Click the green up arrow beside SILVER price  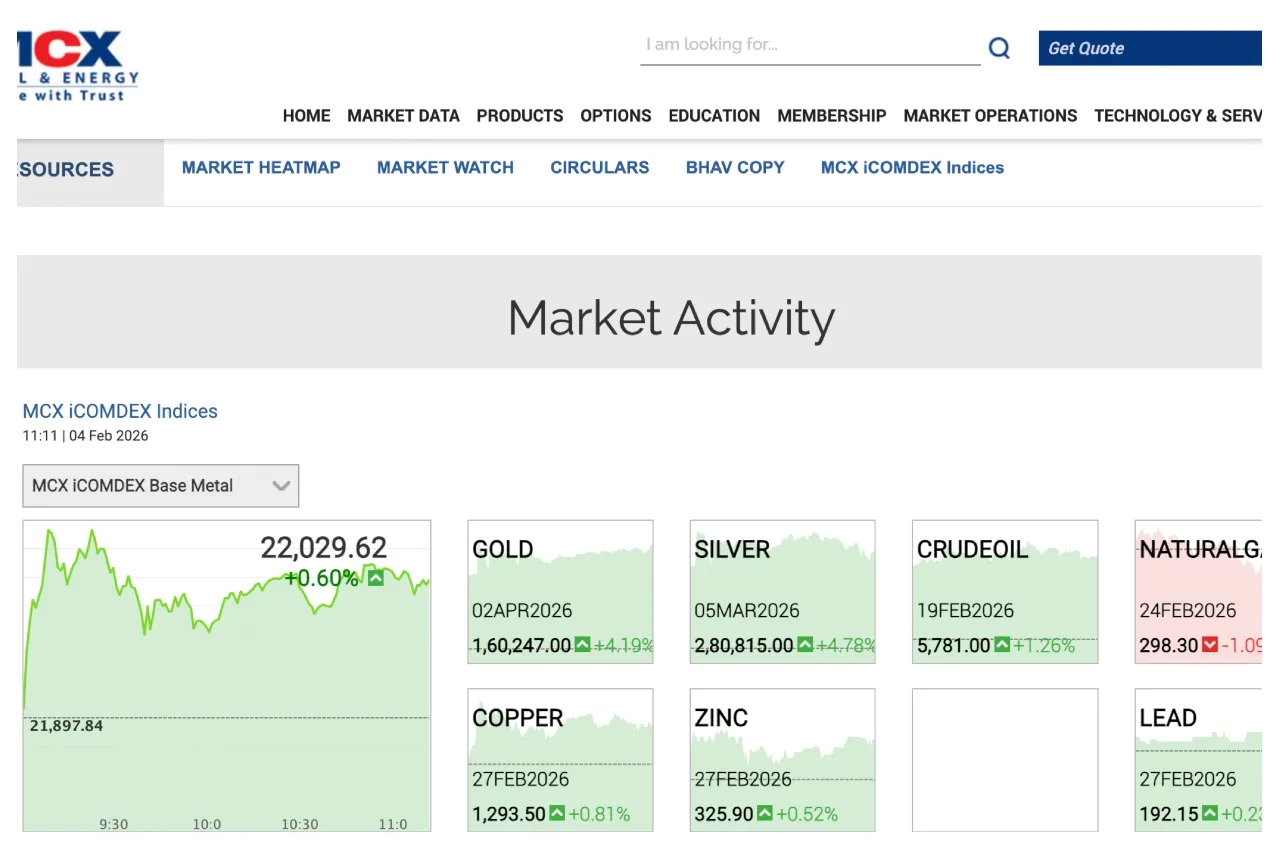(x=805, y=645)
